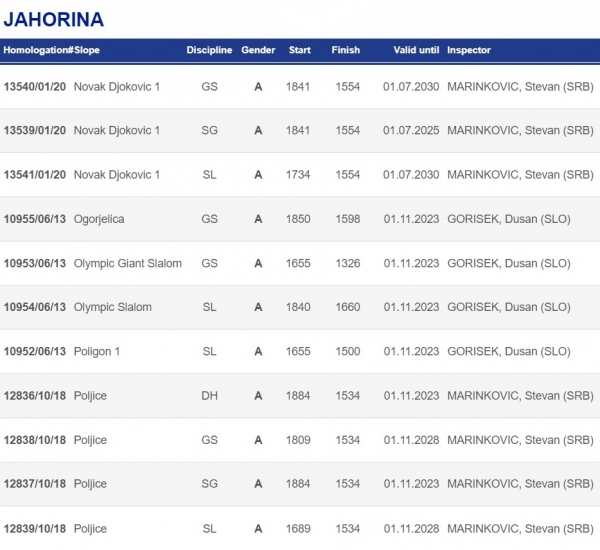Click date 01.11.2028 in row 12838/10/18
The image size is (600, 550).
411,440
